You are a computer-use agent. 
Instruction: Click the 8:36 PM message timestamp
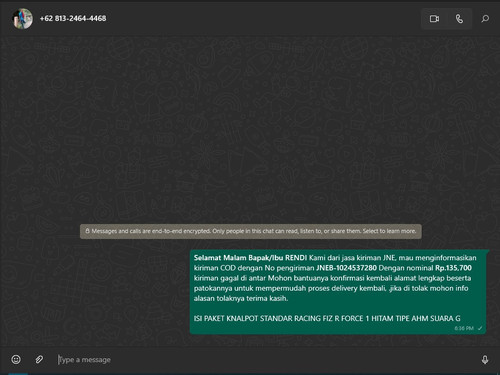(464, 328)
